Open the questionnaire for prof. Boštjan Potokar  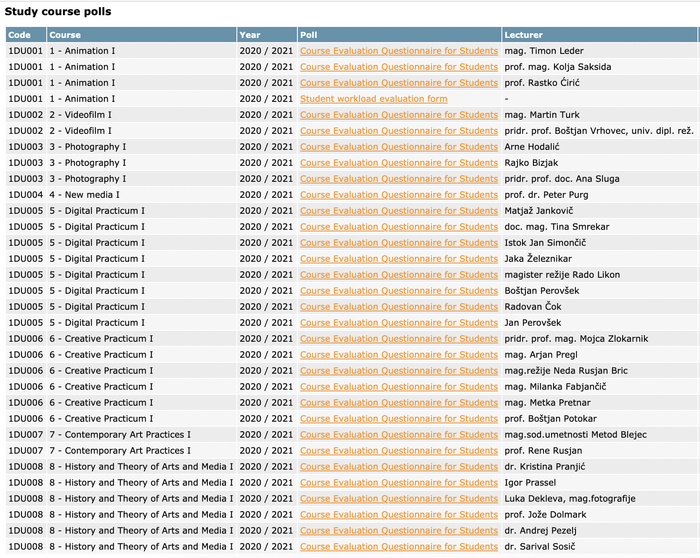pos(399,419)
